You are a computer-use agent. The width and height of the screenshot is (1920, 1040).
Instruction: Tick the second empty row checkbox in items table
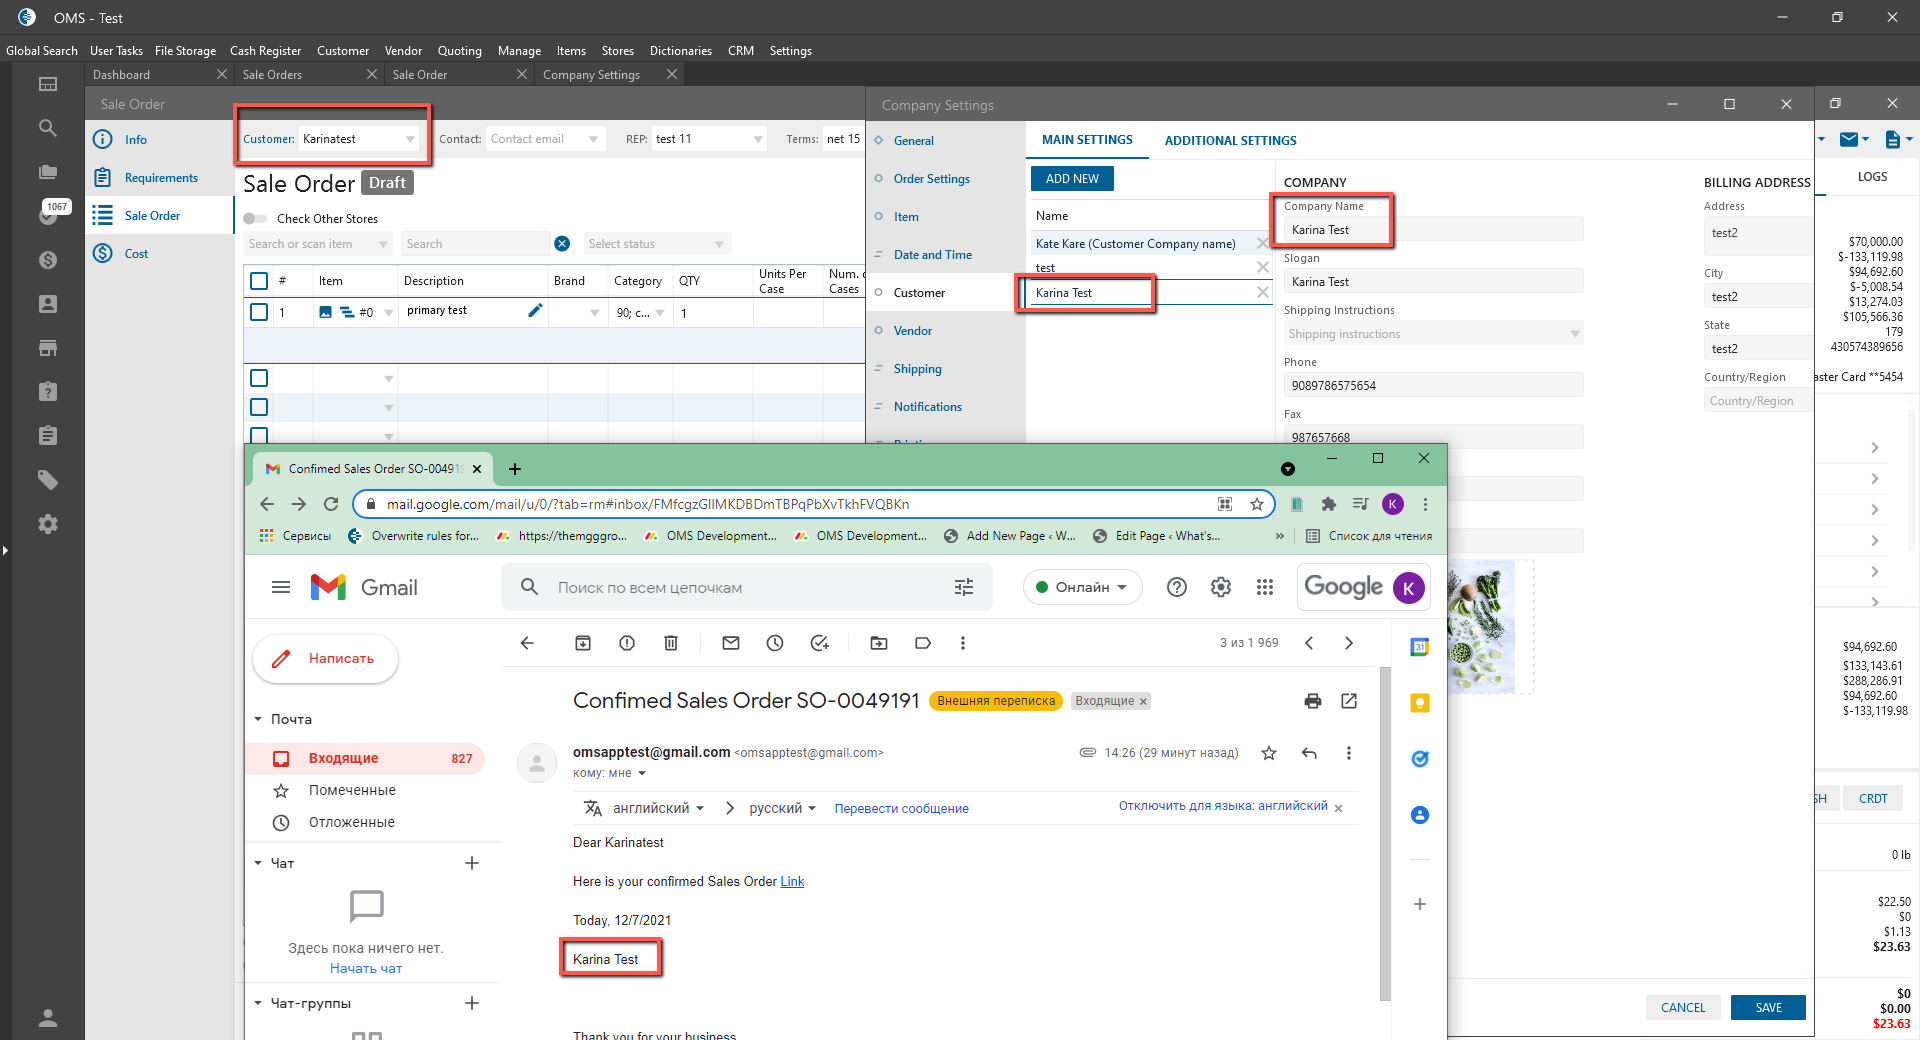pos(259,407)
